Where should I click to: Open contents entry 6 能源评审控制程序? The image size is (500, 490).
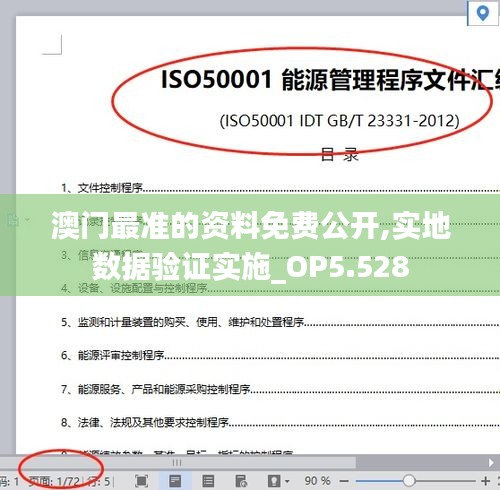coord(112,355)
